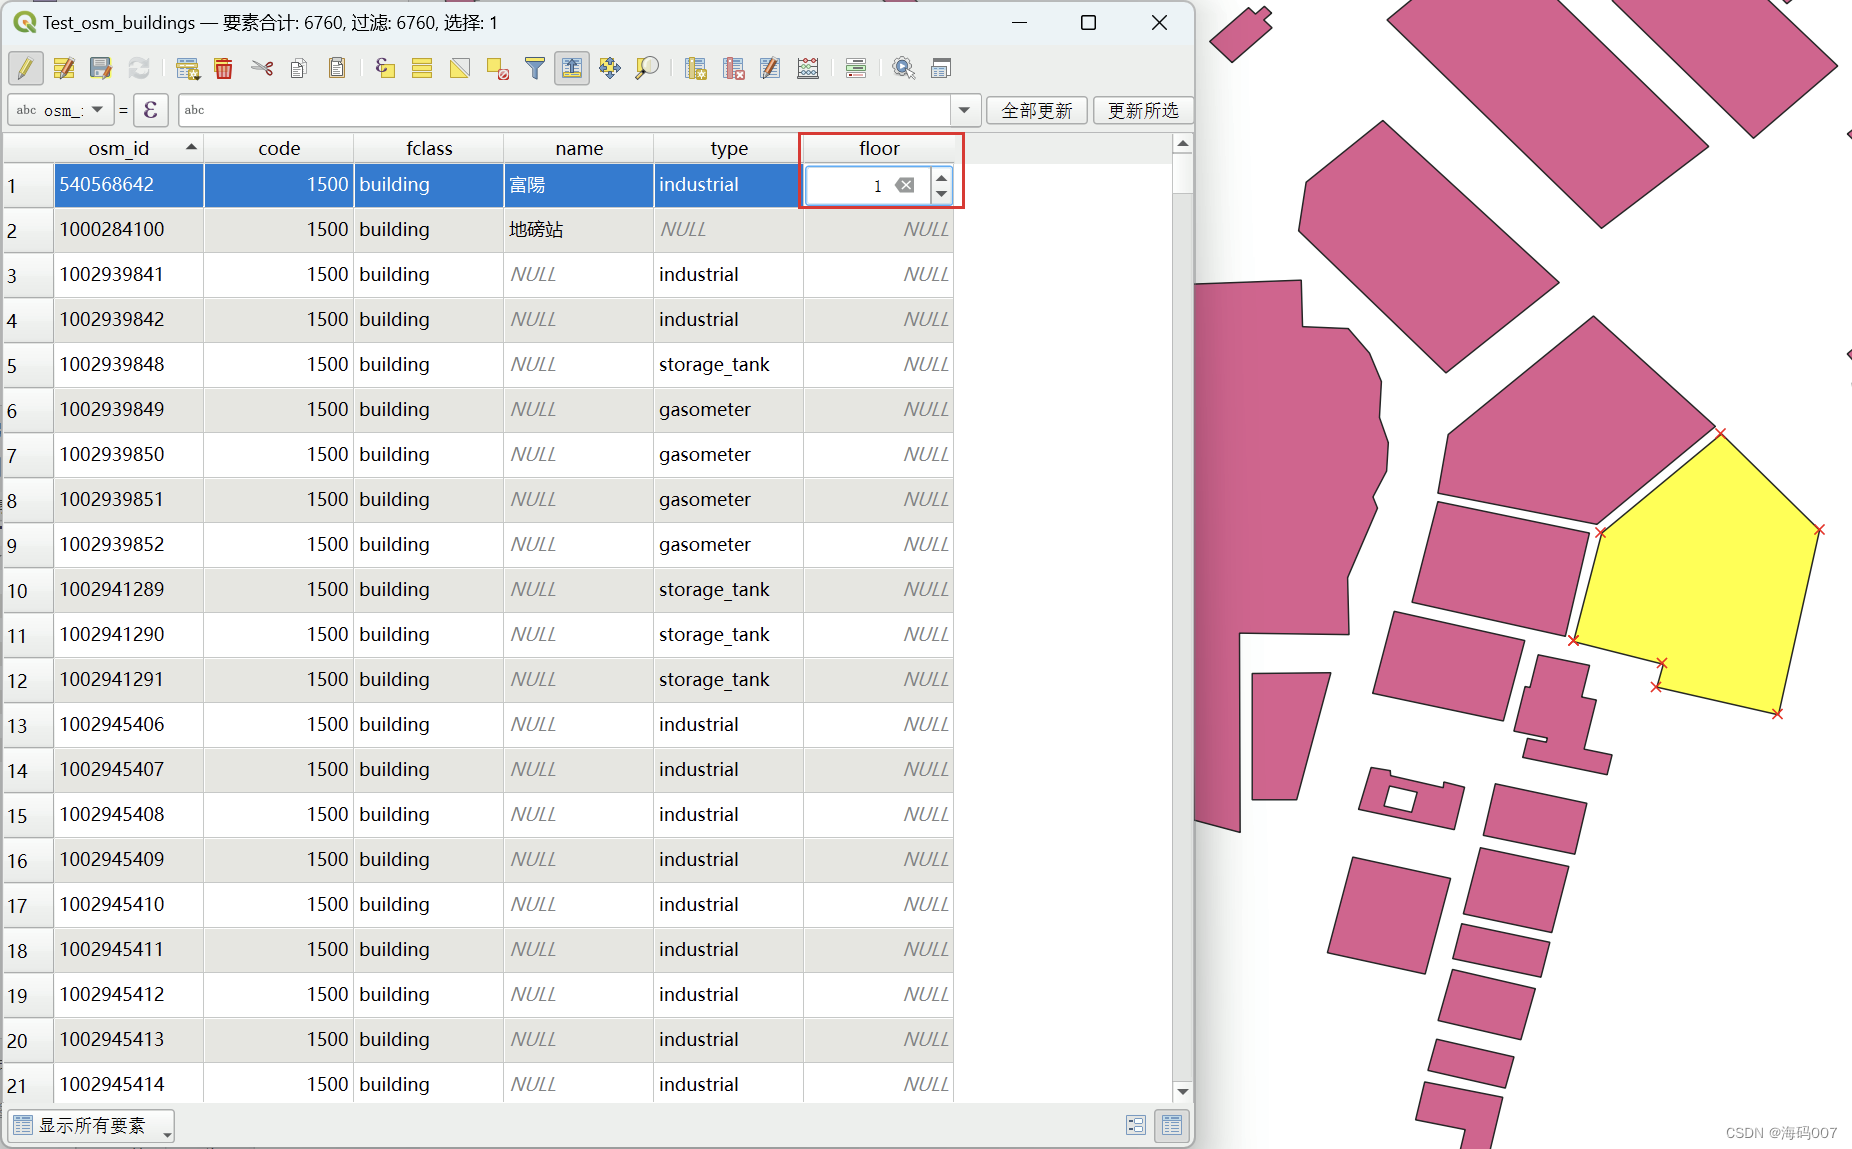Sort by osm_id column header
Screen dimensions: 1852x1149
coord(128,148)
